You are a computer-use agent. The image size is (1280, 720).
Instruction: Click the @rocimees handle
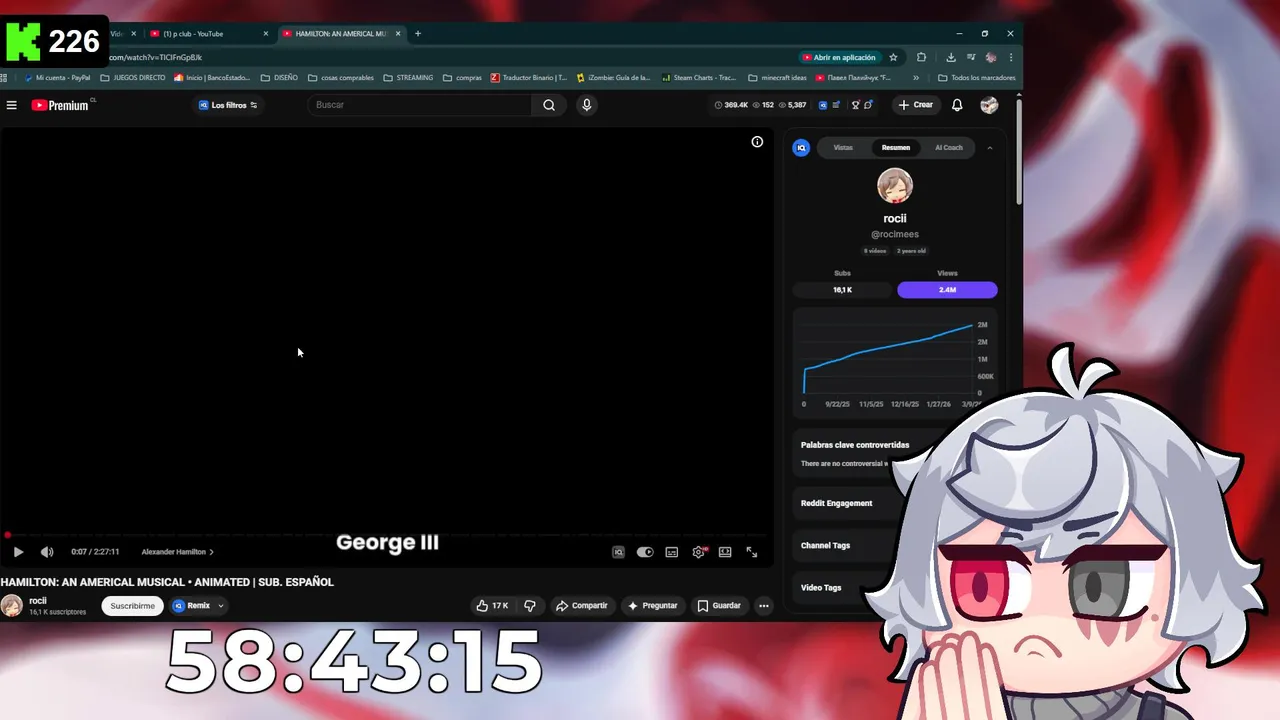point(895,234)
